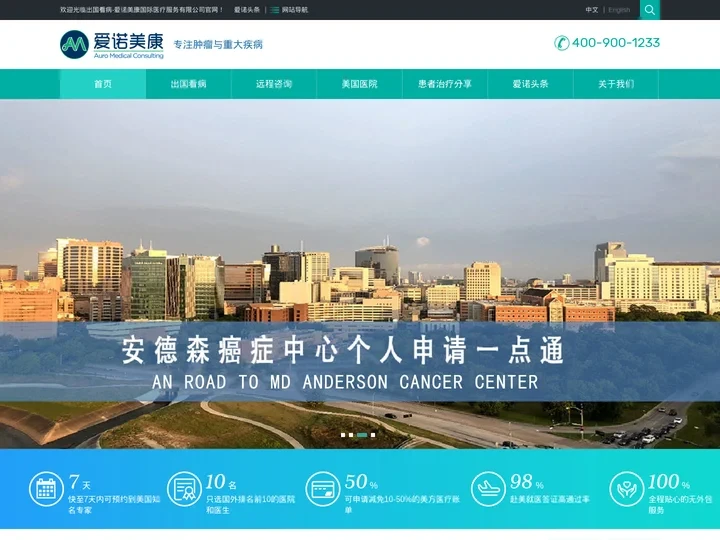Click the 专注肿瘤与重大疾病 slogan text
The height and width of the screenshot is (540, 720).
(x=218, y=45)
